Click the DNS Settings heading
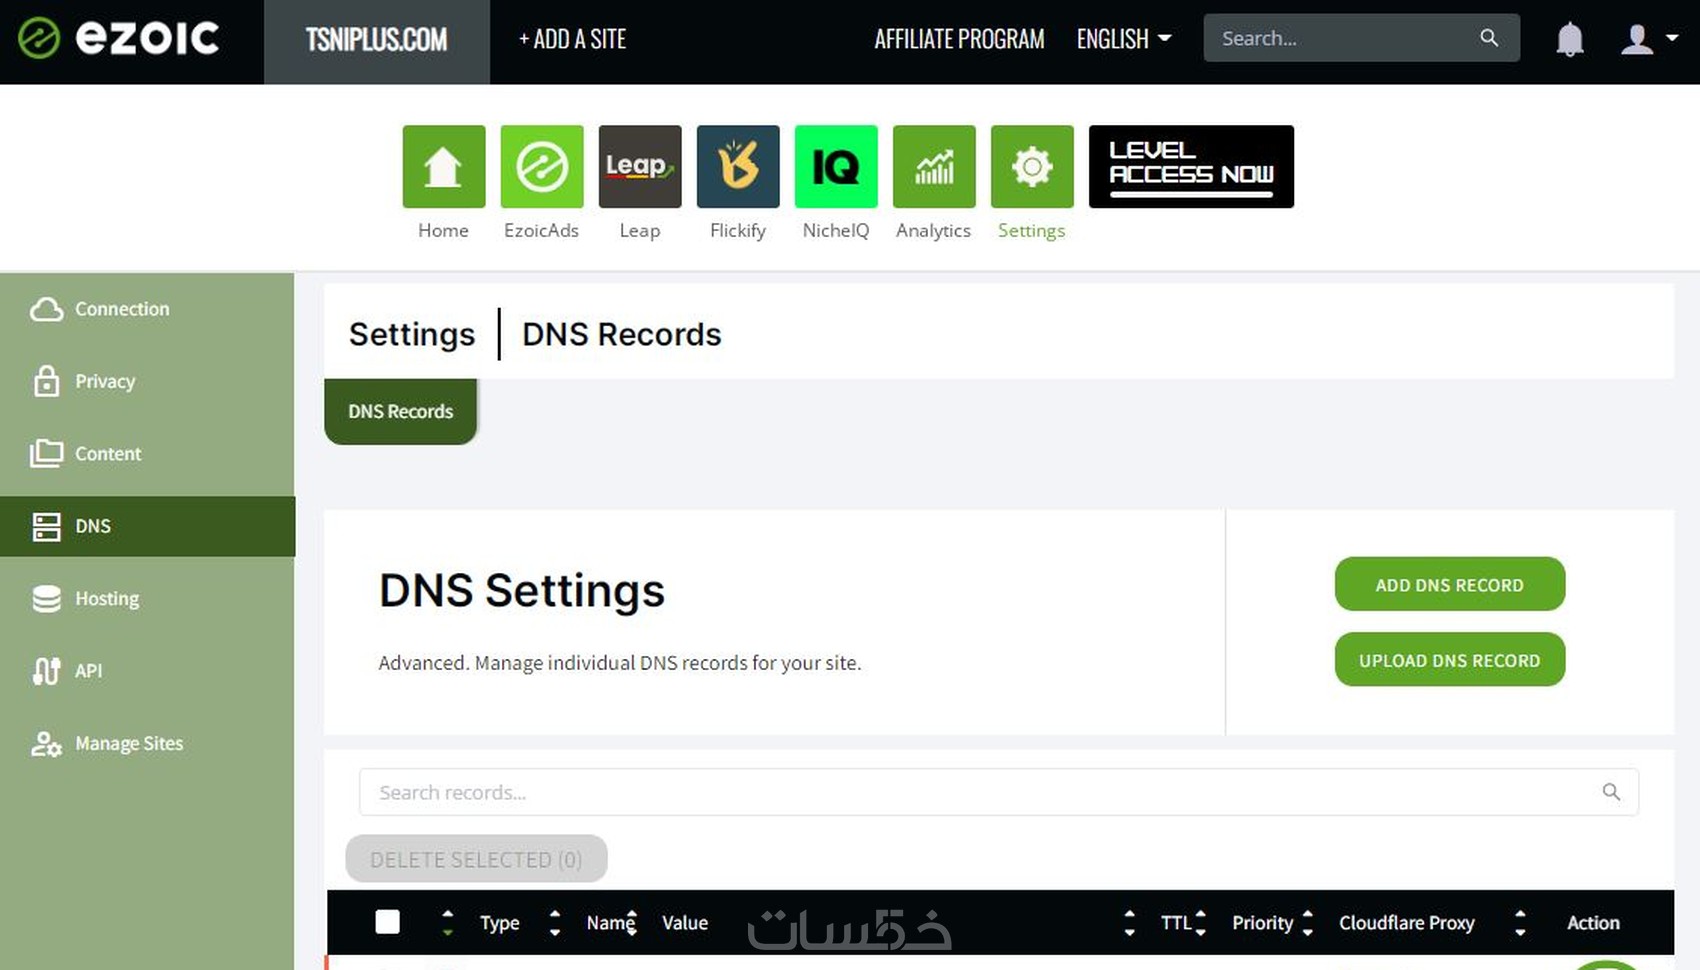This screenshot has height=970, width=1700. point(521,590)
